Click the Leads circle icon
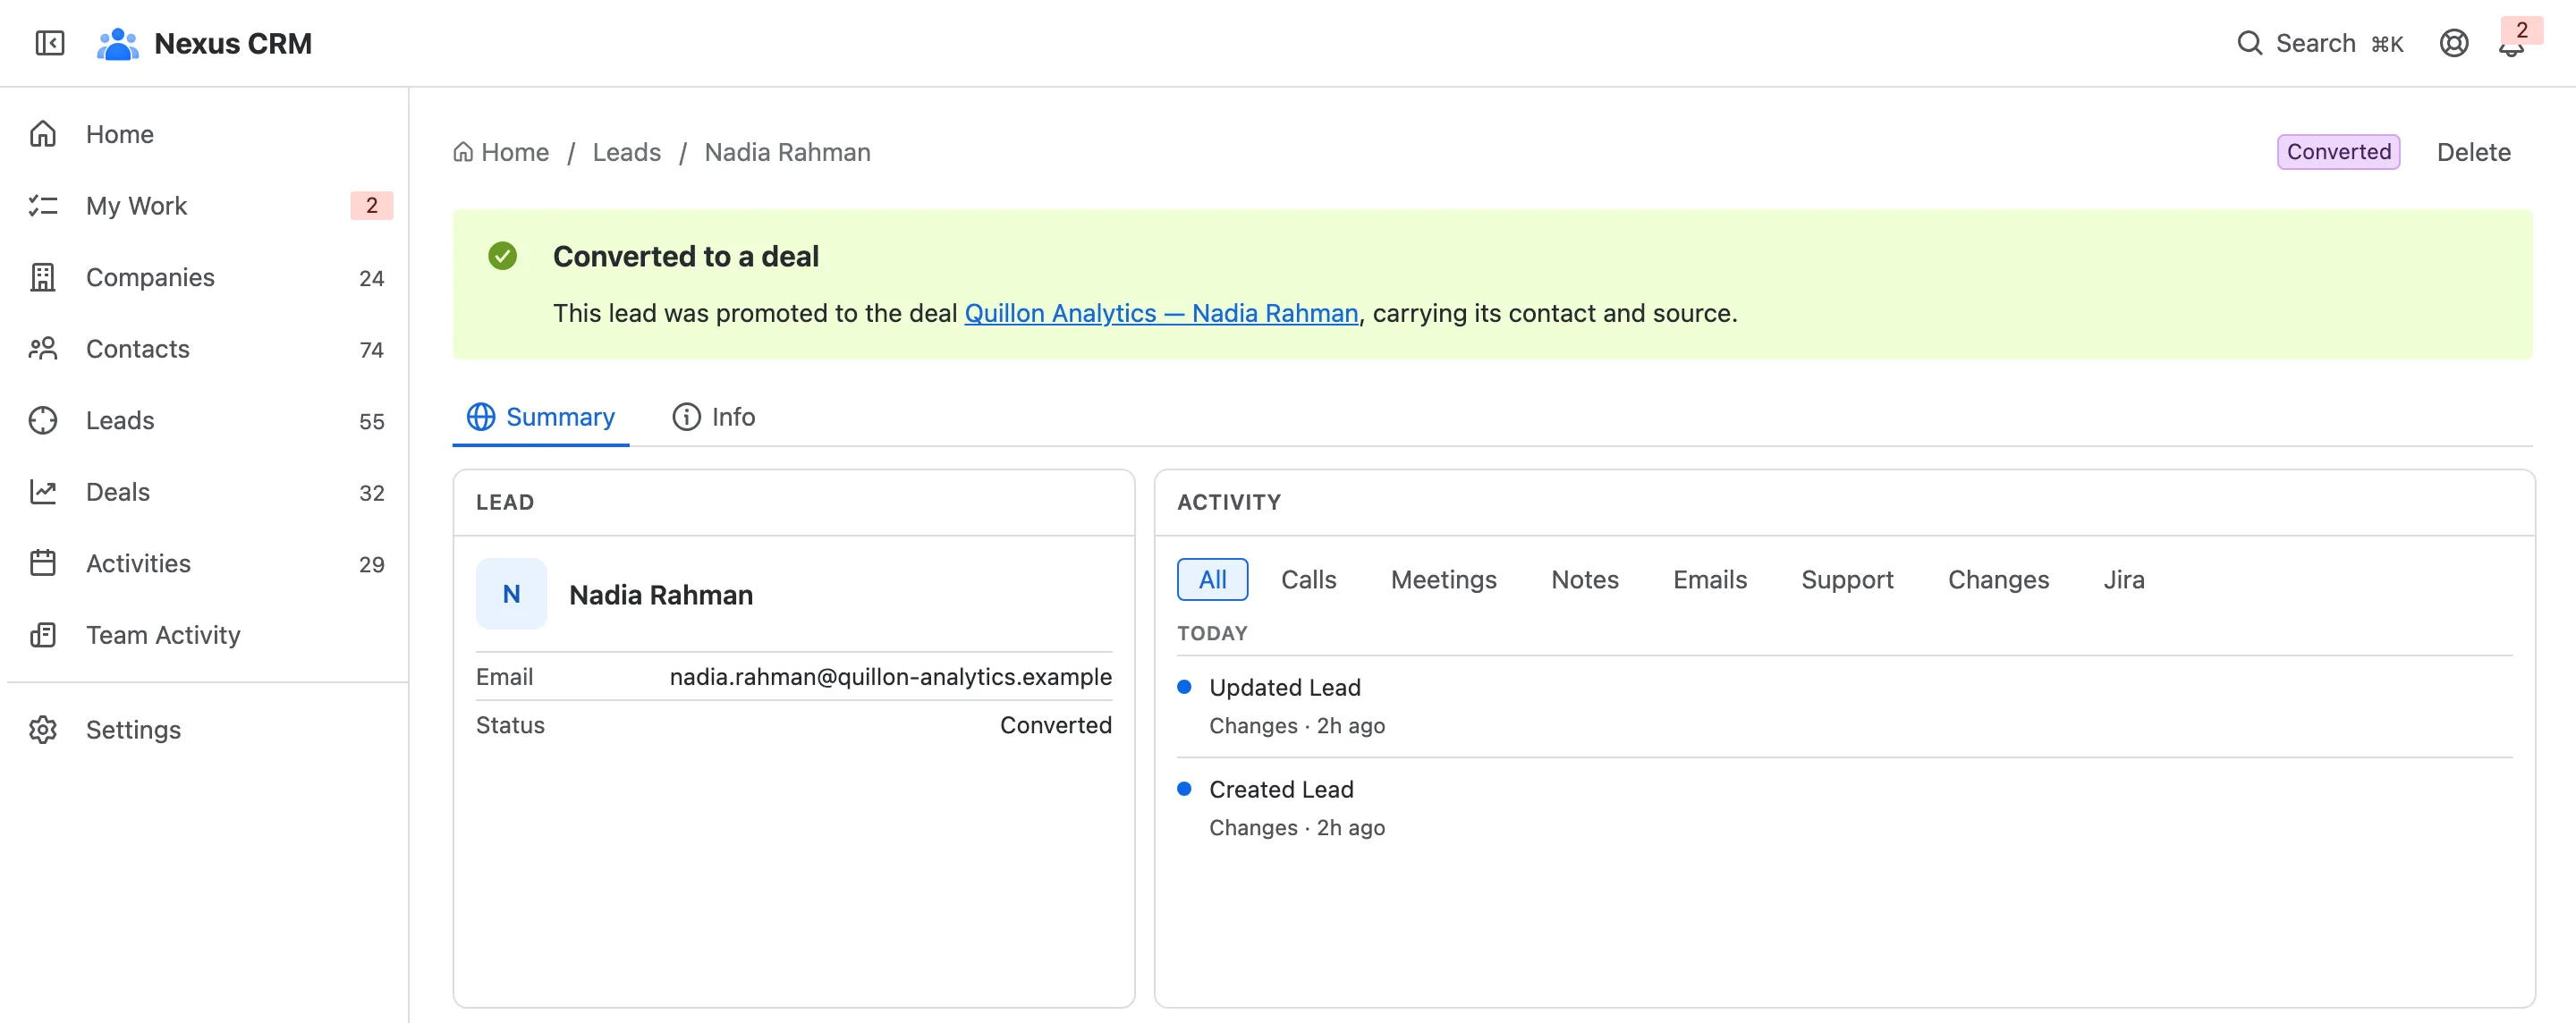 [43, 420]
